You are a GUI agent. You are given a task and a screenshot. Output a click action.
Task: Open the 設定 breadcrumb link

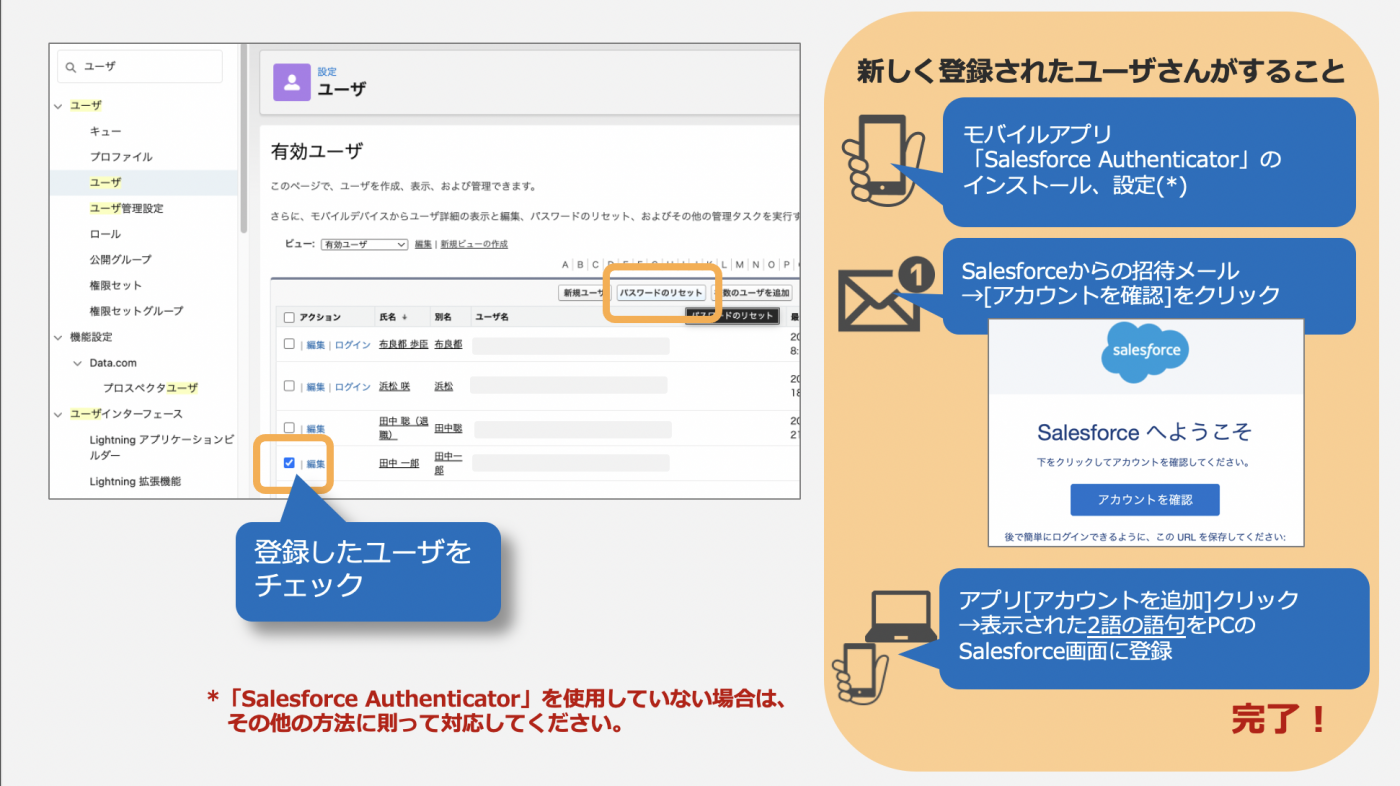327,72
